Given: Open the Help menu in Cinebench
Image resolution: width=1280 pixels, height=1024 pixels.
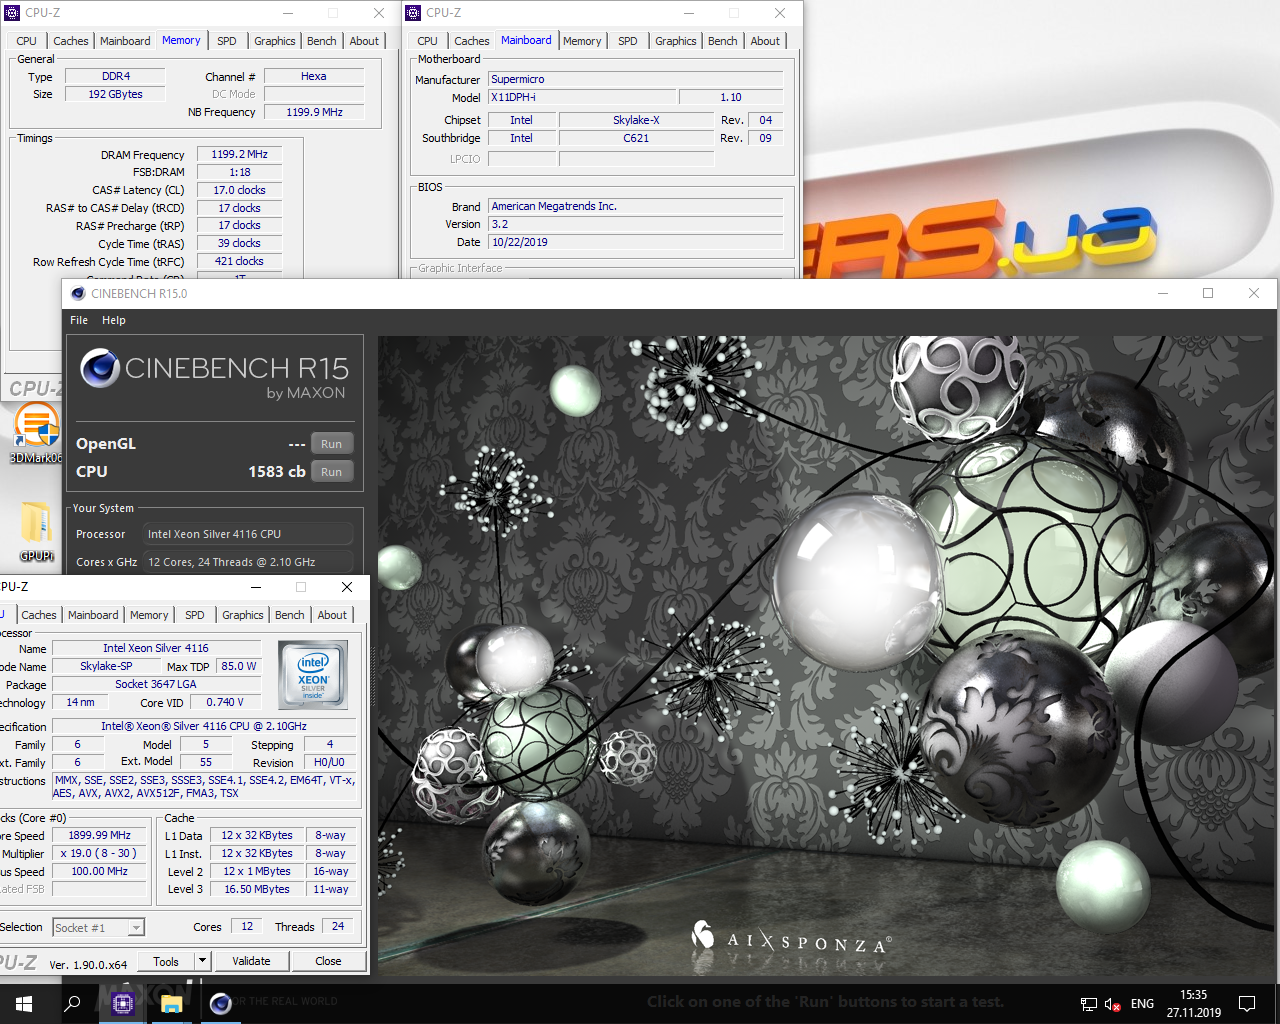Looking at the screenshot, I should click(x=114, y=320).
